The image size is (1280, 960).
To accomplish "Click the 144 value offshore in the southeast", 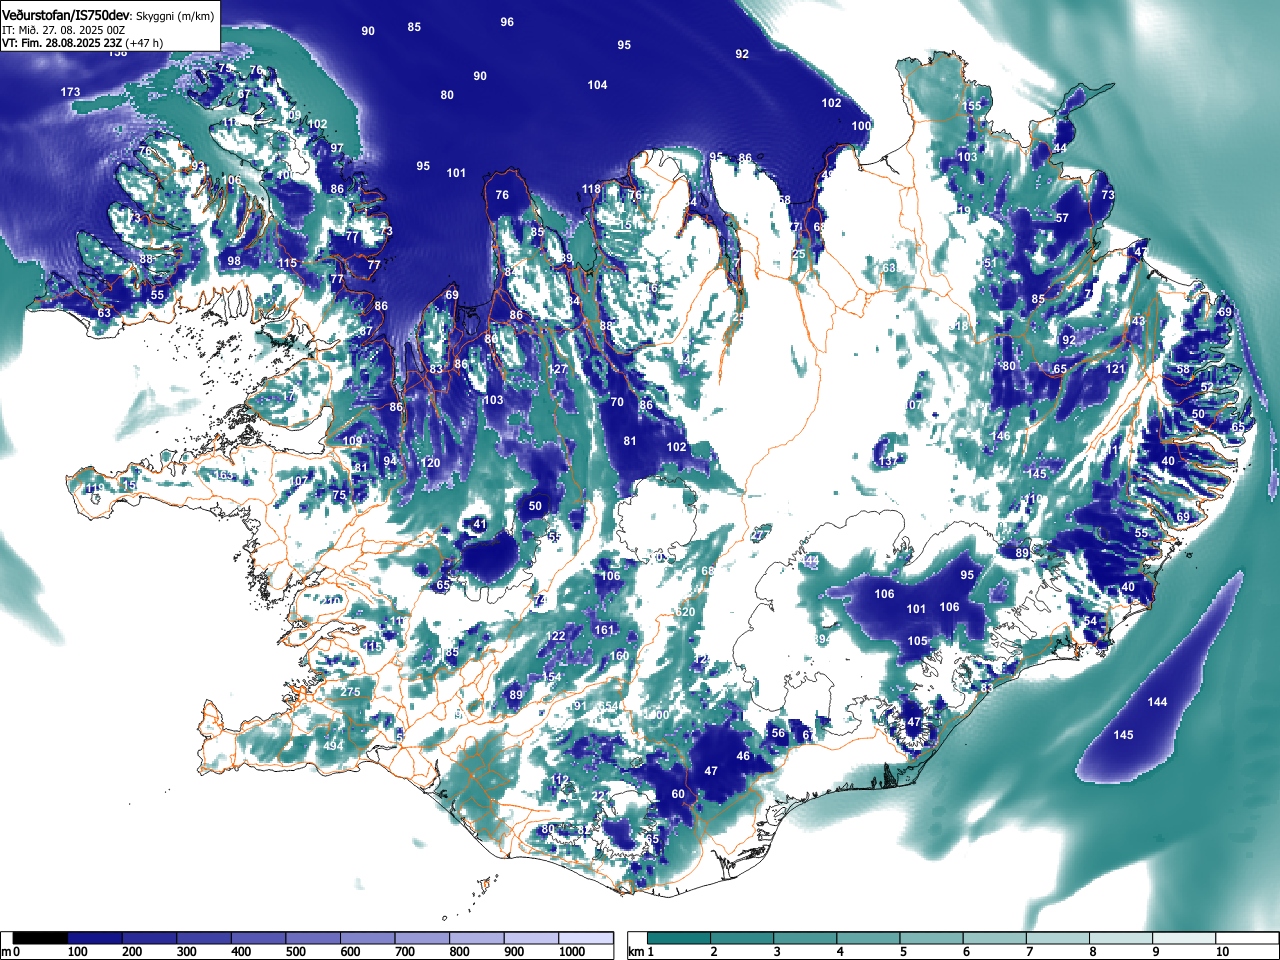I will pos(1157,702).
